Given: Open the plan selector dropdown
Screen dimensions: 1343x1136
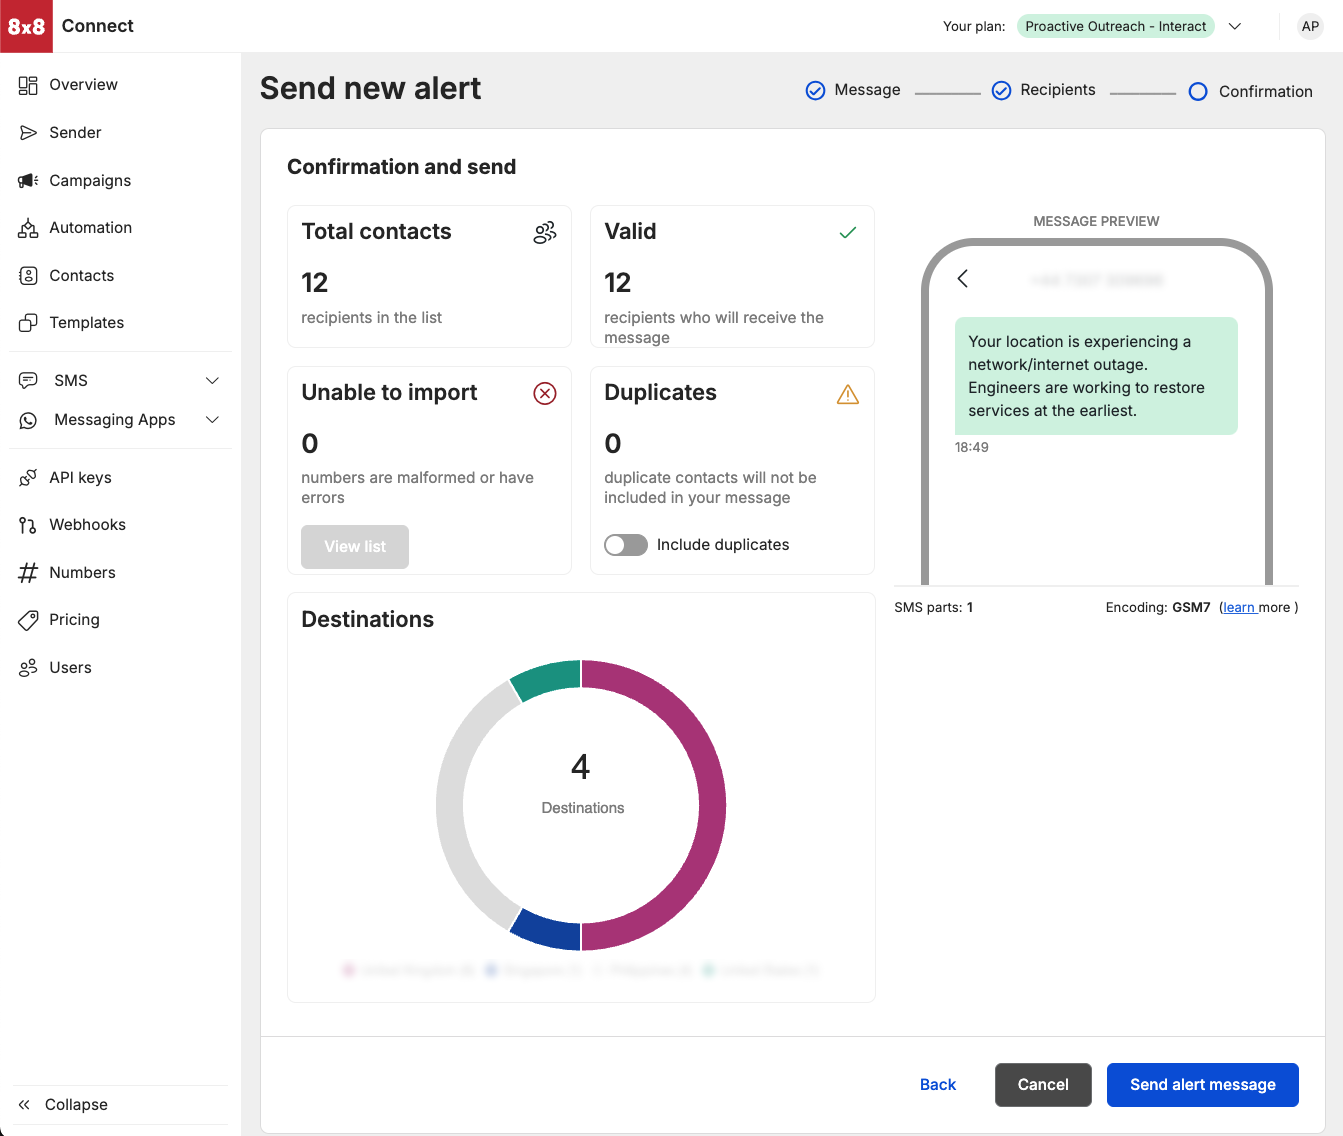Looking at the screenshot, I should click(1235, 27).
